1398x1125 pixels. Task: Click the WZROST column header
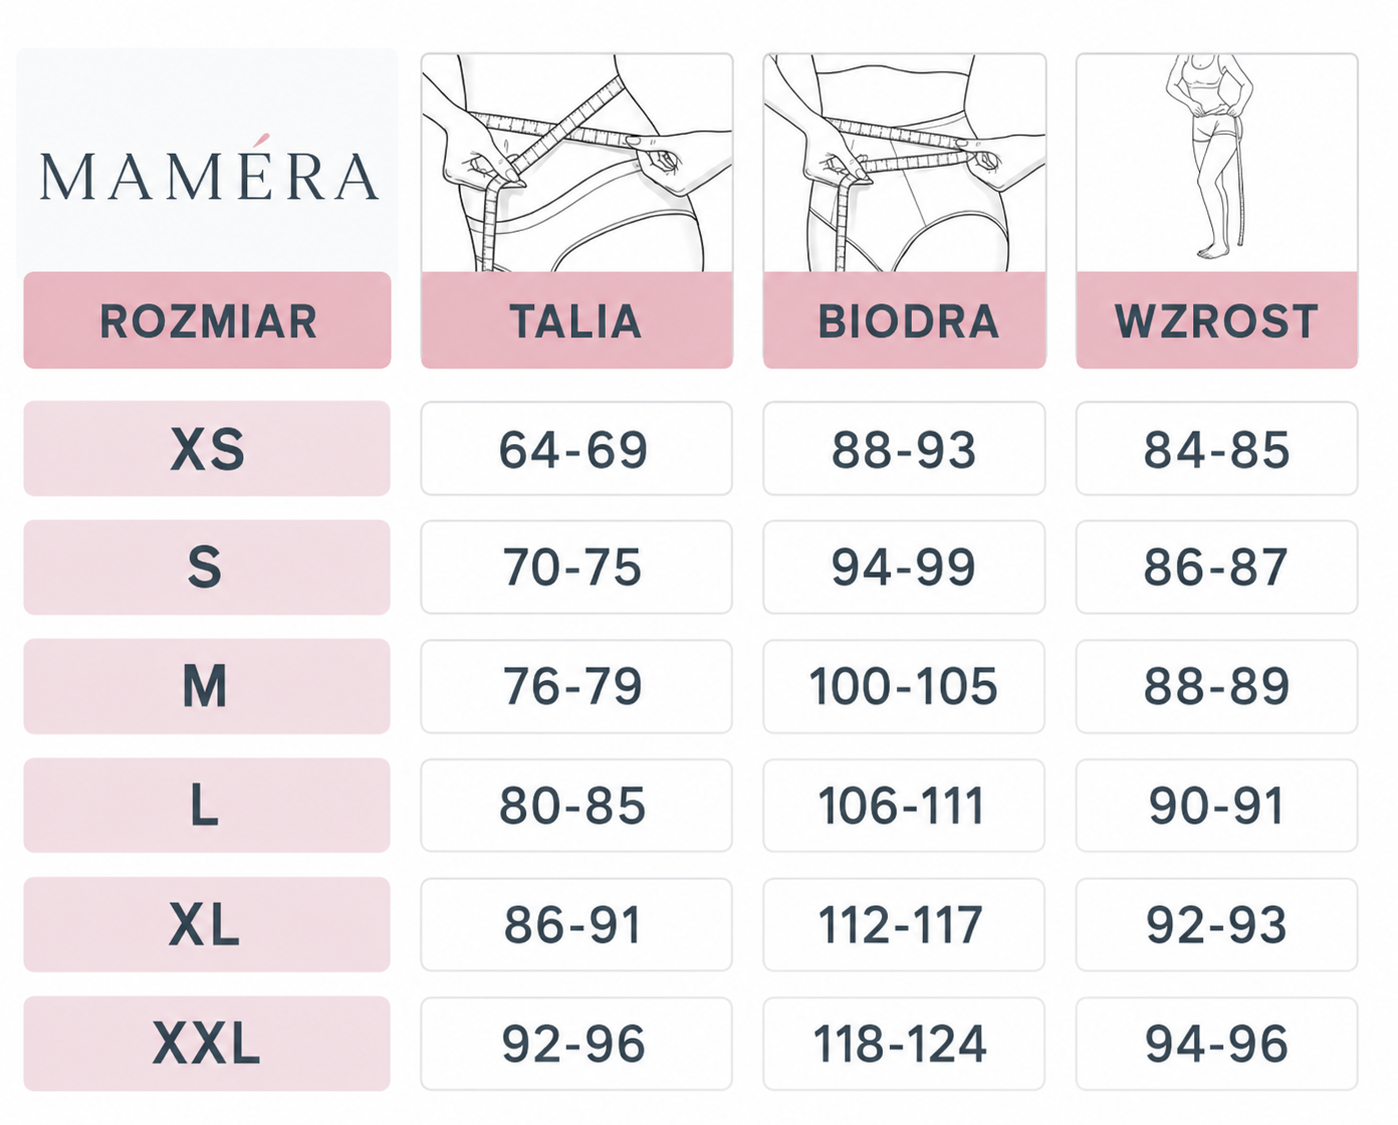(x=1217, y=320)
